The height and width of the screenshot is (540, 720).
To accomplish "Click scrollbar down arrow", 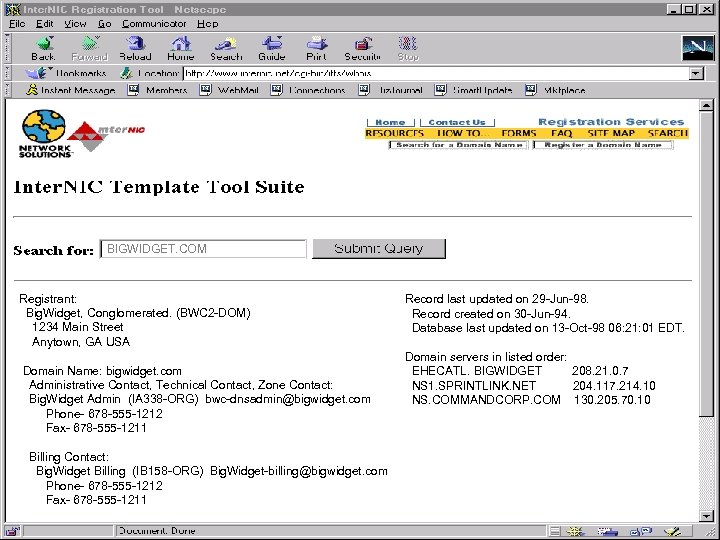I will point(706,516).
